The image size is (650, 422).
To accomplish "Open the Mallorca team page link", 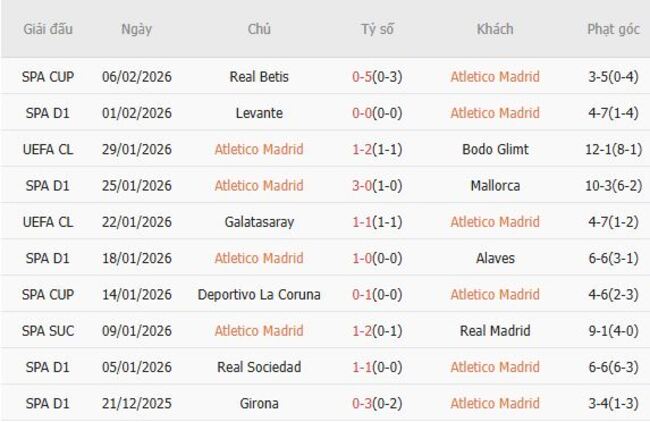I will click(x=494, y=185).
